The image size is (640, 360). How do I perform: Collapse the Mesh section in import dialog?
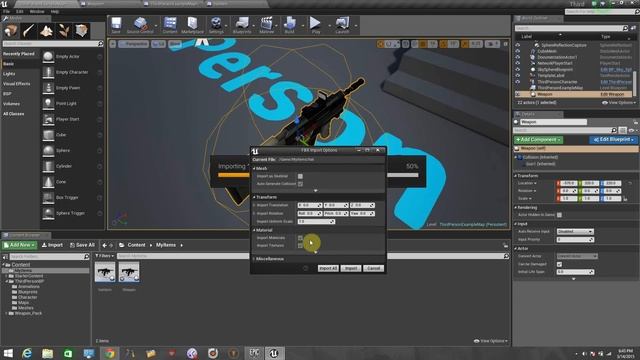click(x=254, y=168)
